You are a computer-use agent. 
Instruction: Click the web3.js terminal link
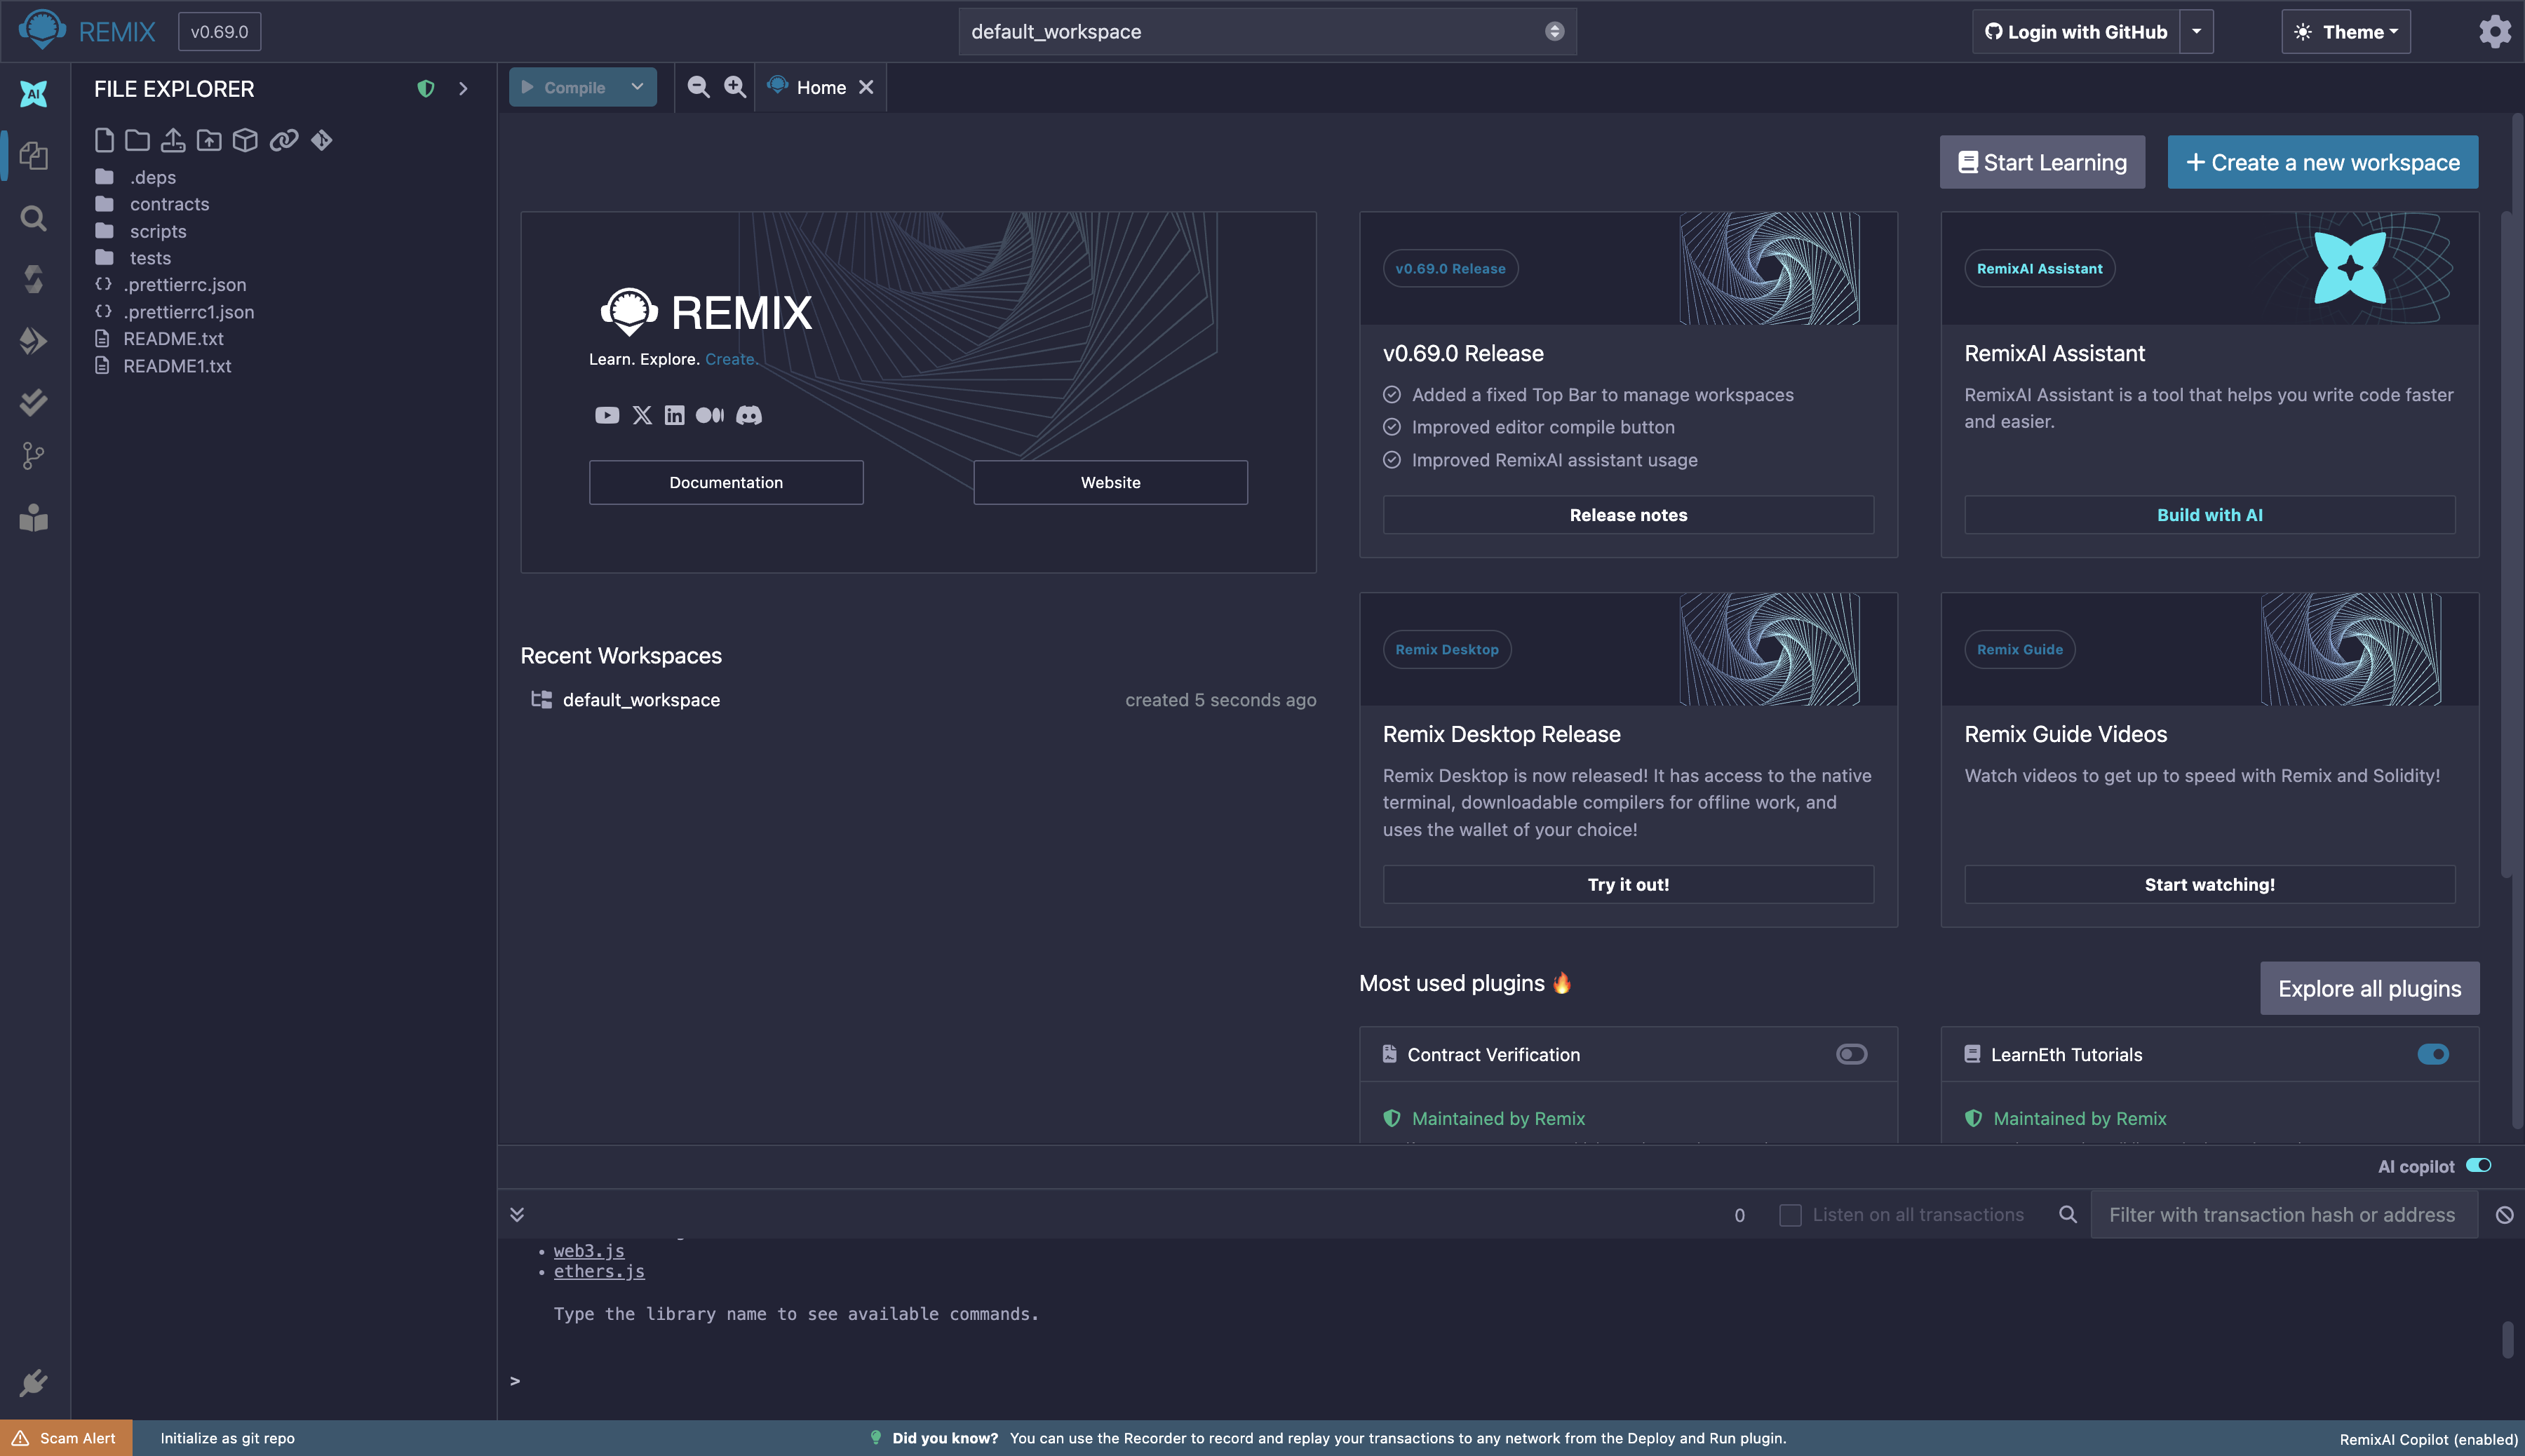589,1250
